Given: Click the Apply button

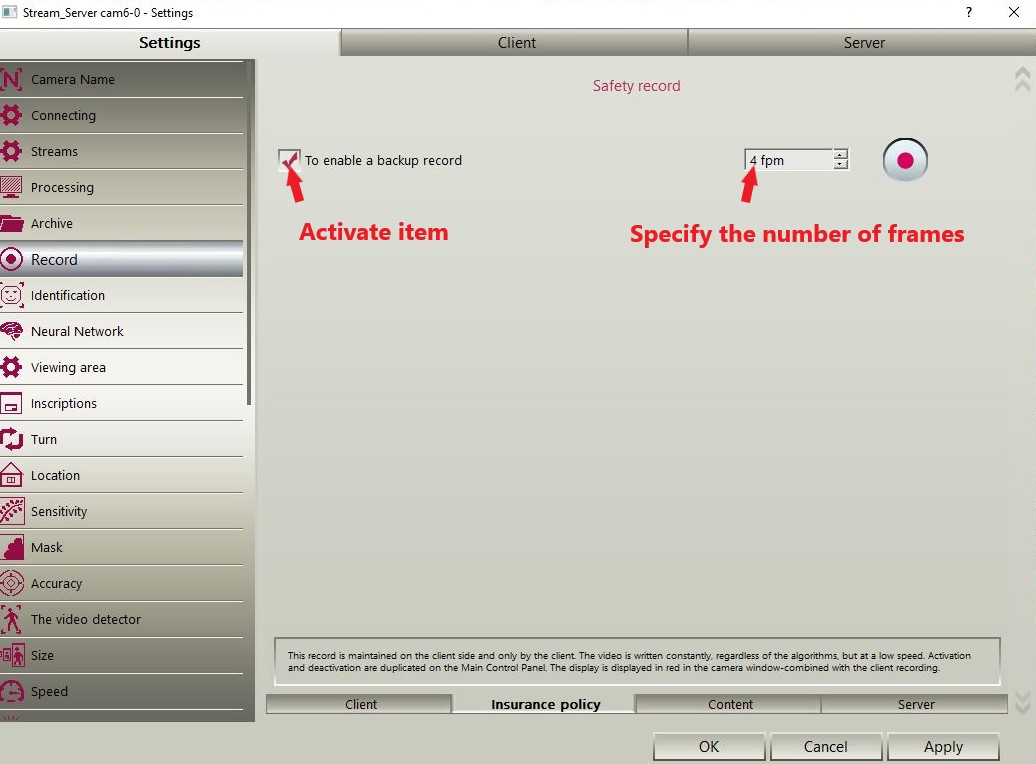Looking at the screenshot, I should (x=943, y=747).
